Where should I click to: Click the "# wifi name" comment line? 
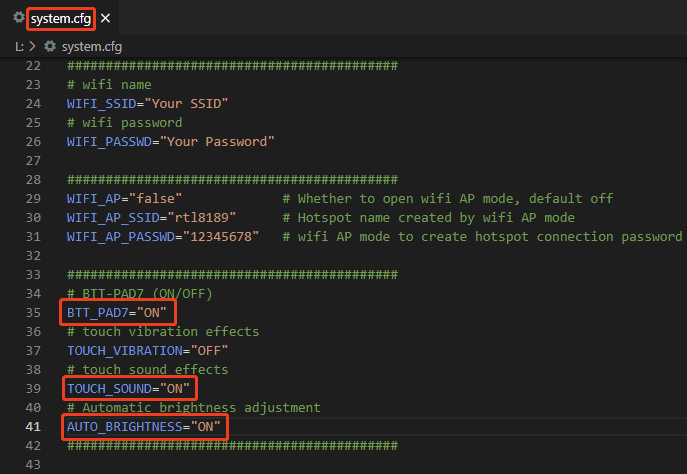coord(109,85)
